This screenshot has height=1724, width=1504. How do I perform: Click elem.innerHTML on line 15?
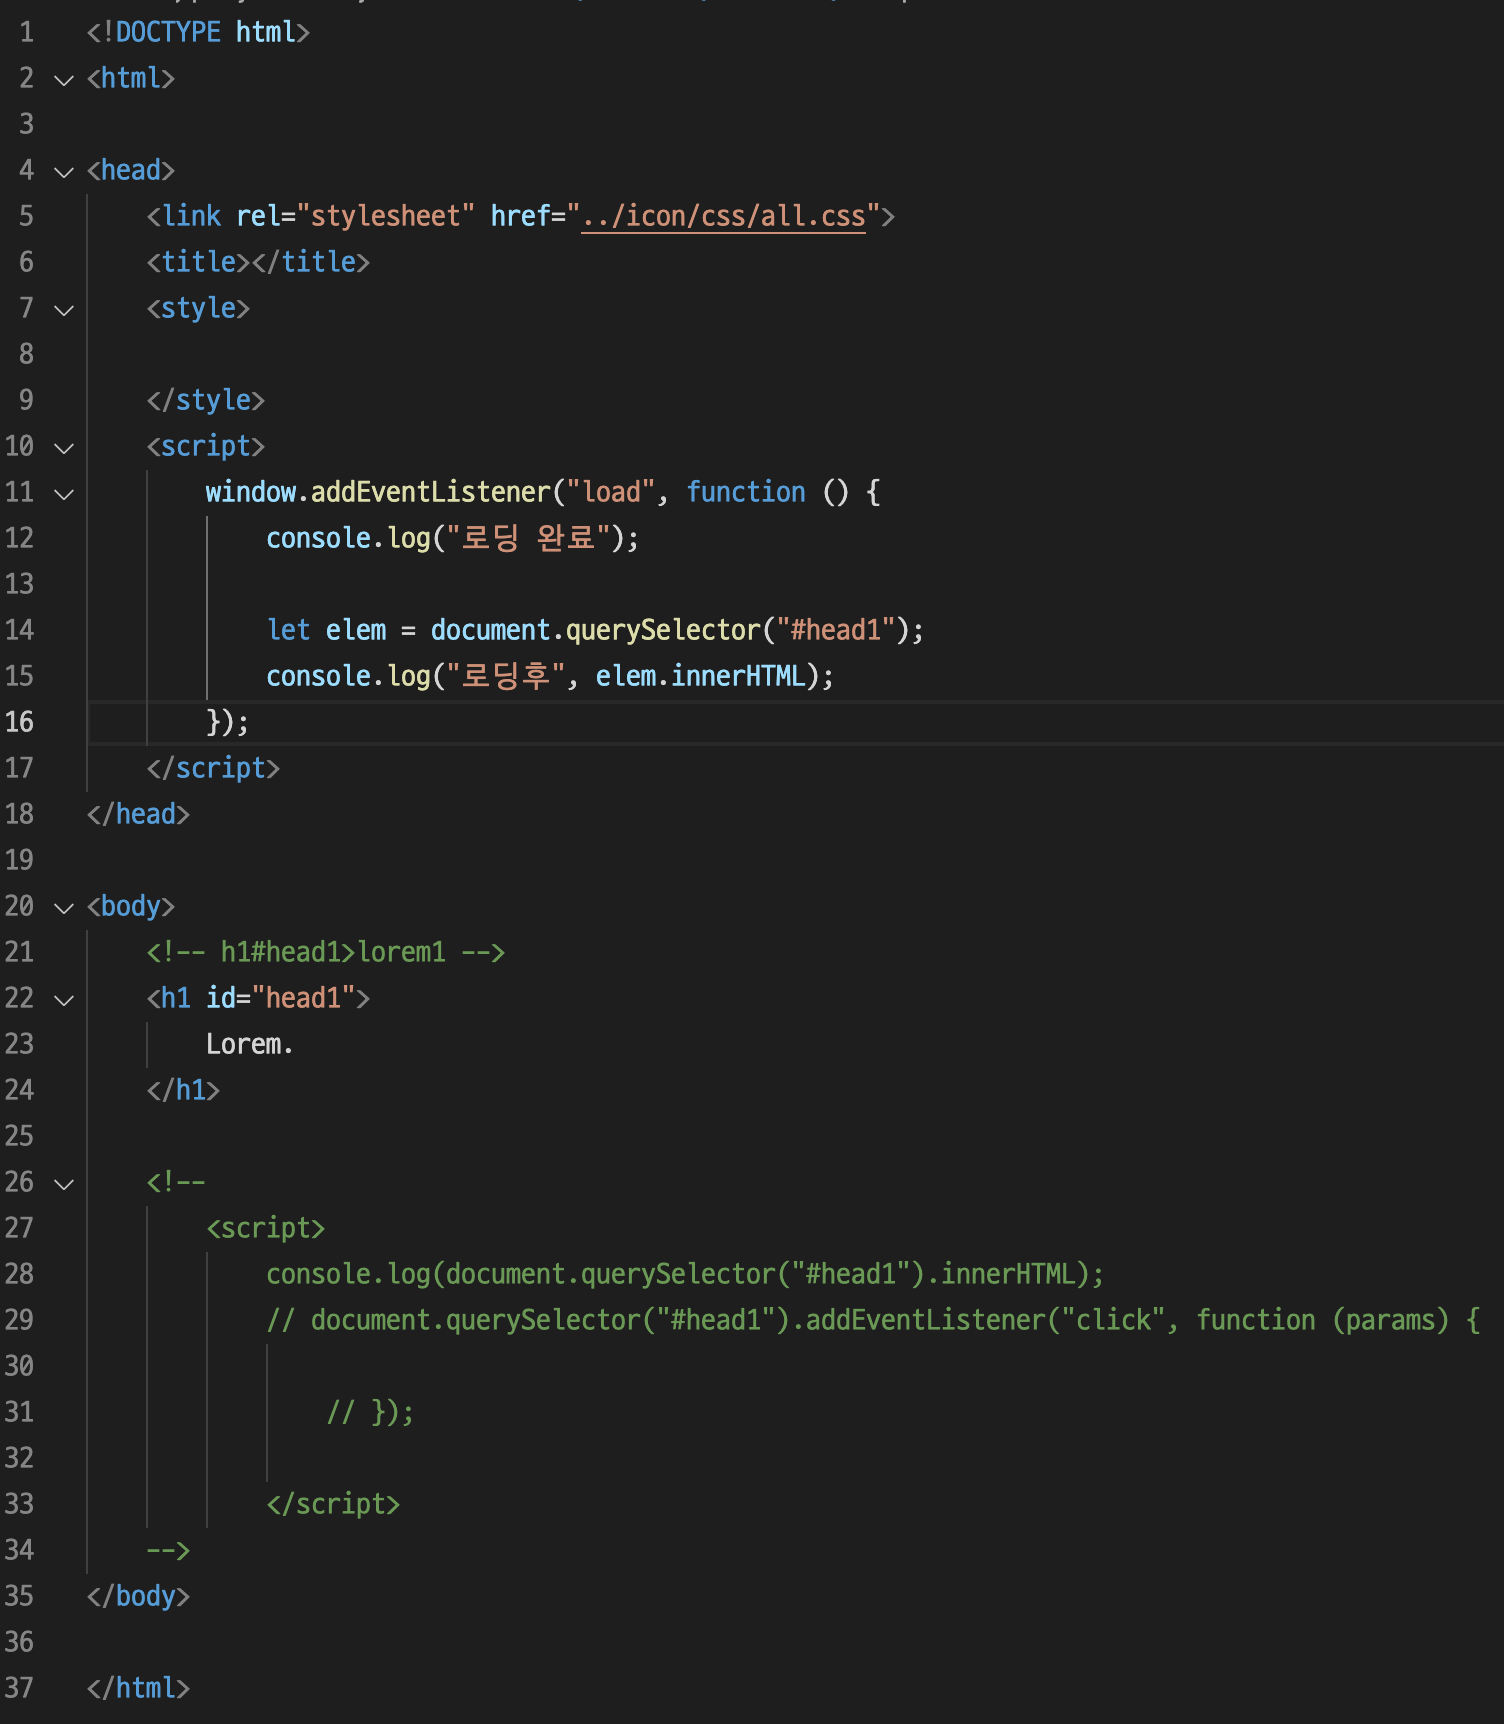pyautogui.click(x=701, y=676)
